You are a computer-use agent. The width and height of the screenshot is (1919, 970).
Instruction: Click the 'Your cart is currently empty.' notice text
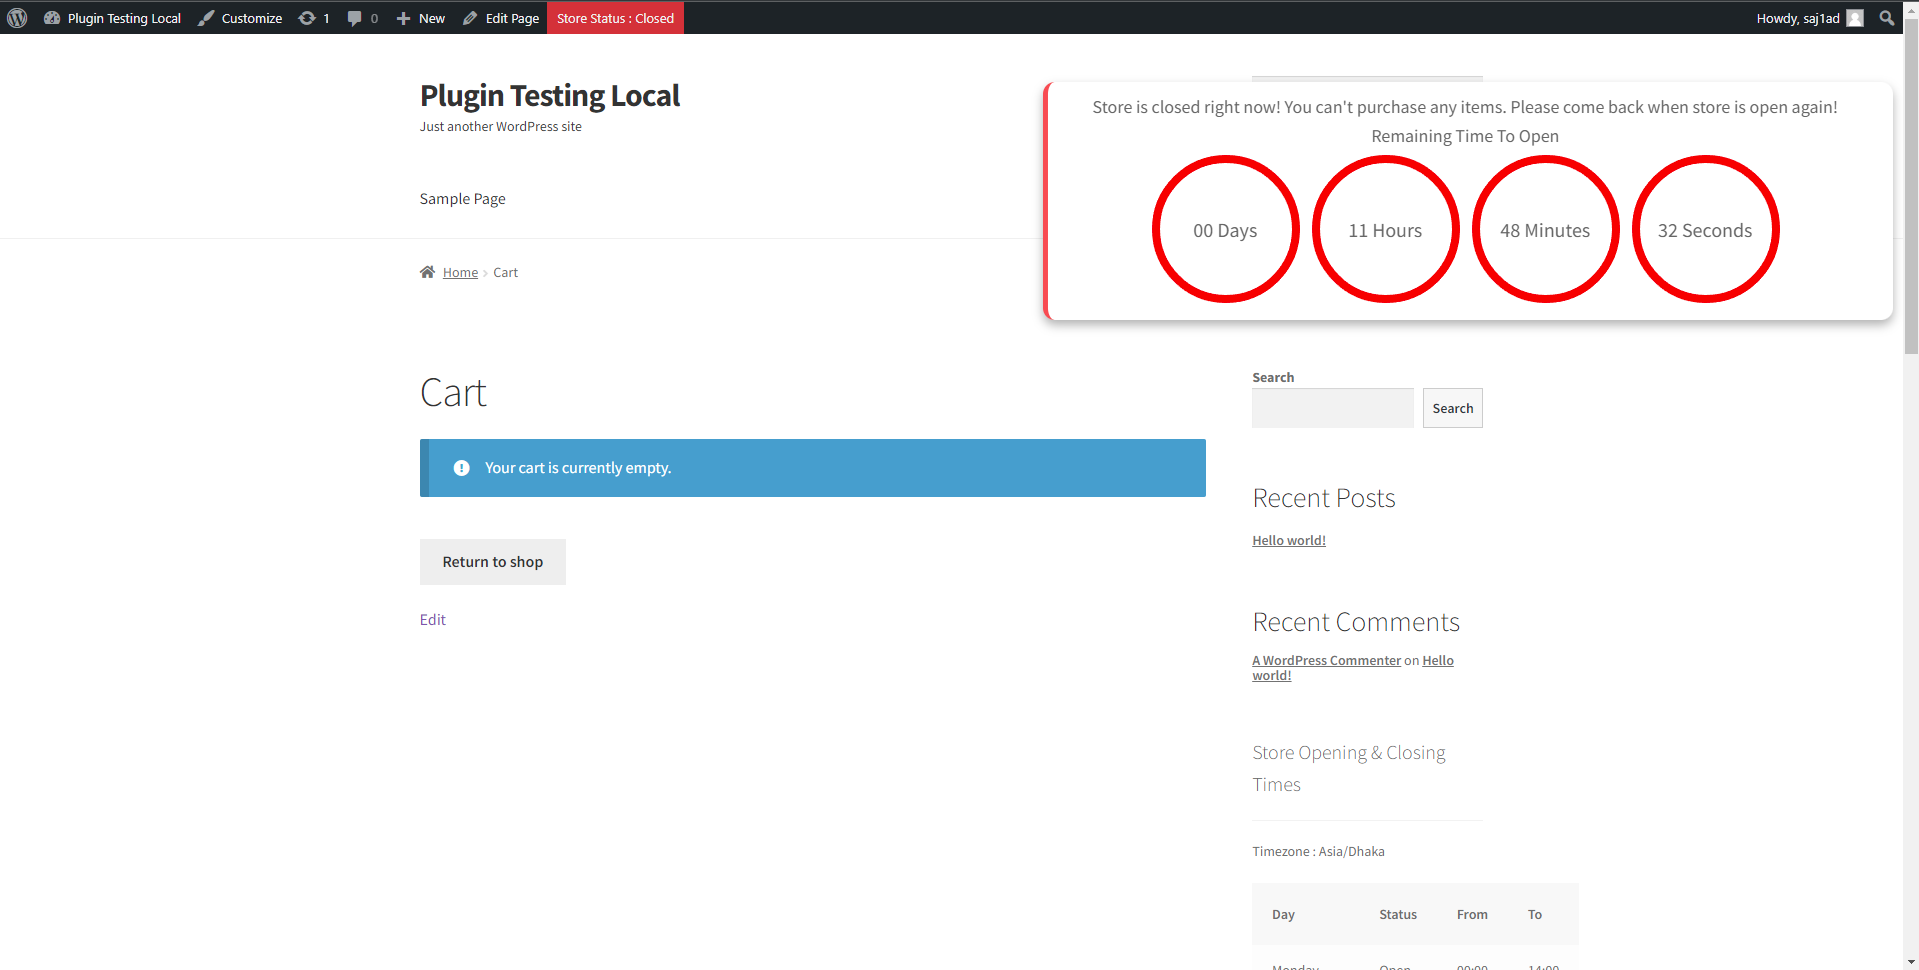pos(578,468)
